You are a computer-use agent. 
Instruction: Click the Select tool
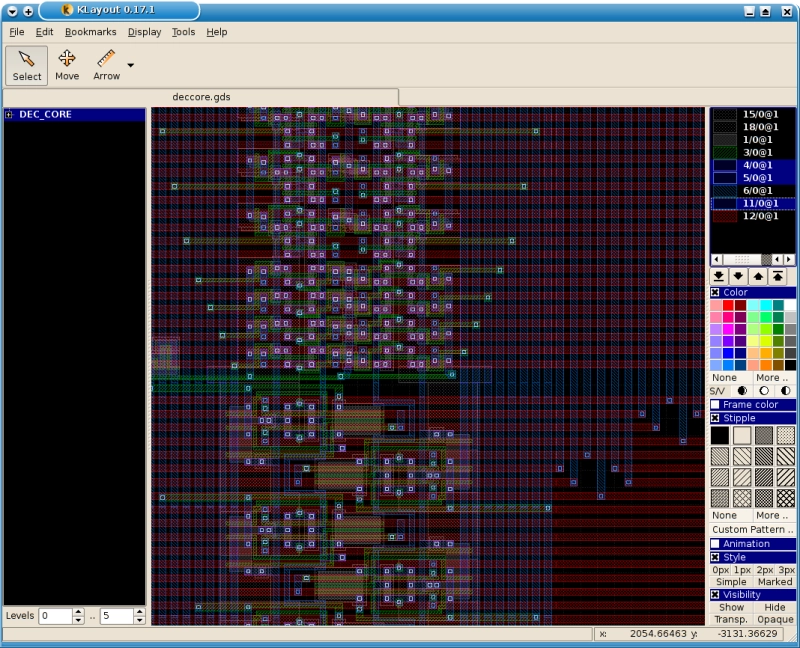coord(27,65)
